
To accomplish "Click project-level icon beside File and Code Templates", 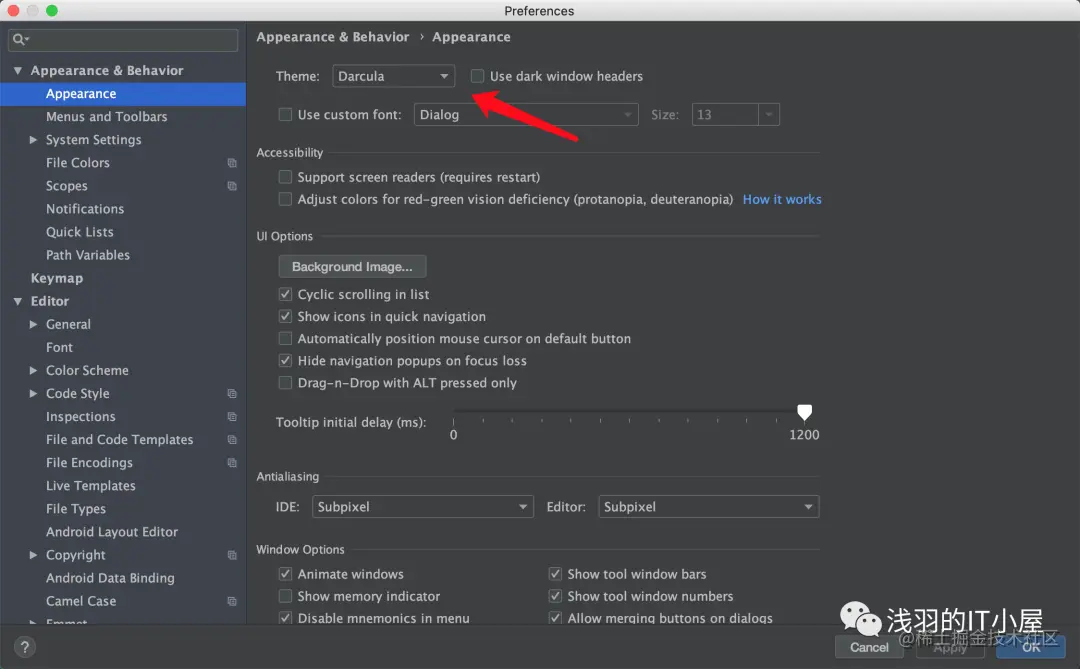I will pos(232,440).
